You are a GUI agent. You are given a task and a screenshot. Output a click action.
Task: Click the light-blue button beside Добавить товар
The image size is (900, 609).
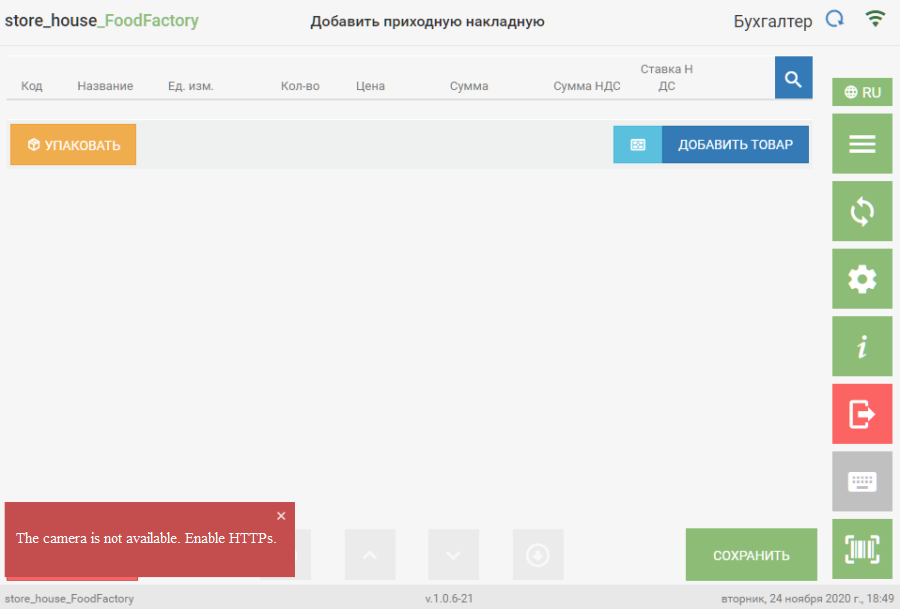click(637, 145)
